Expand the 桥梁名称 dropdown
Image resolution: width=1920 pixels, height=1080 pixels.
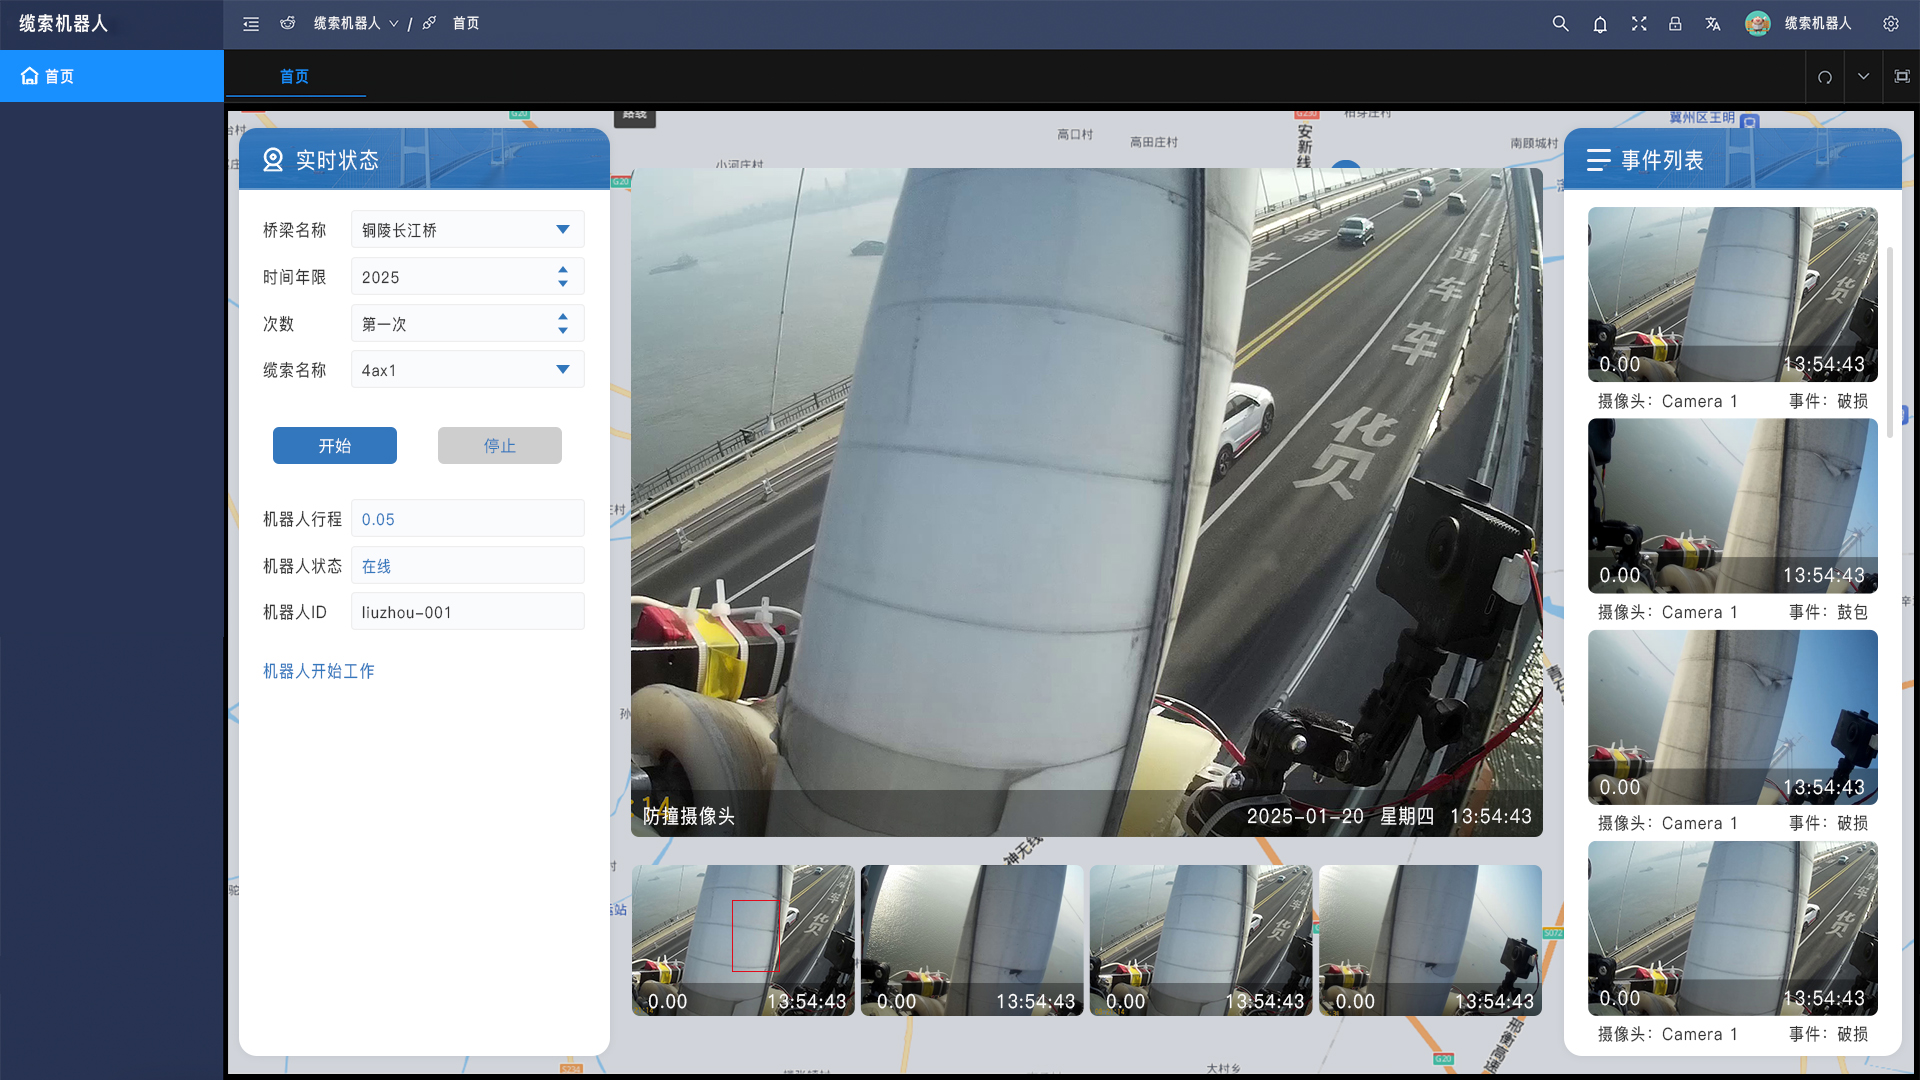[563, 230]
